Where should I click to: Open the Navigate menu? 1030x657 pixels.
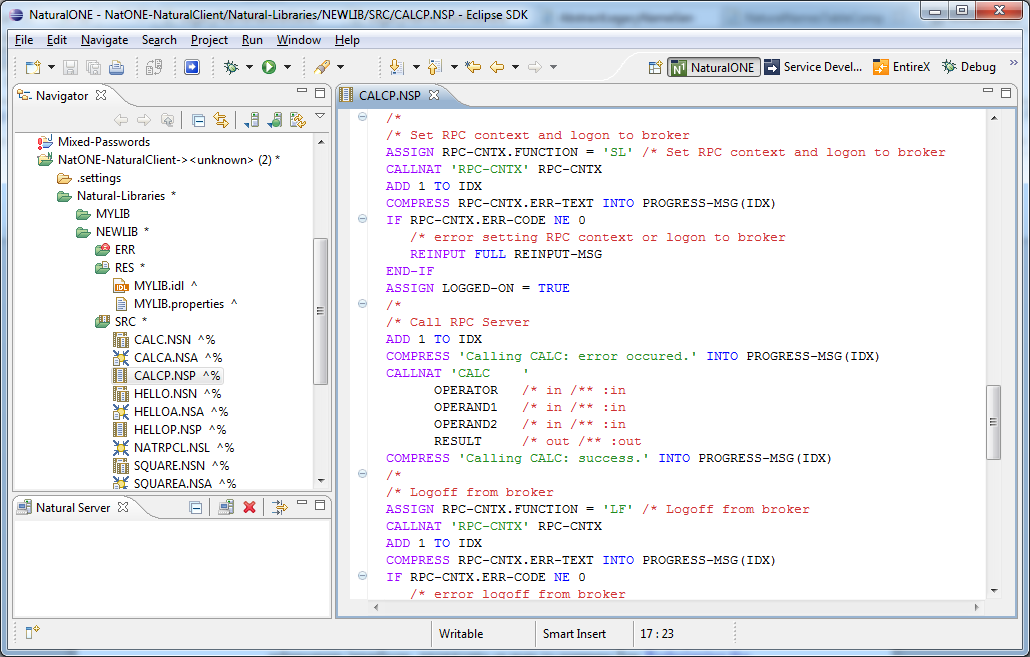coord(104,40)
